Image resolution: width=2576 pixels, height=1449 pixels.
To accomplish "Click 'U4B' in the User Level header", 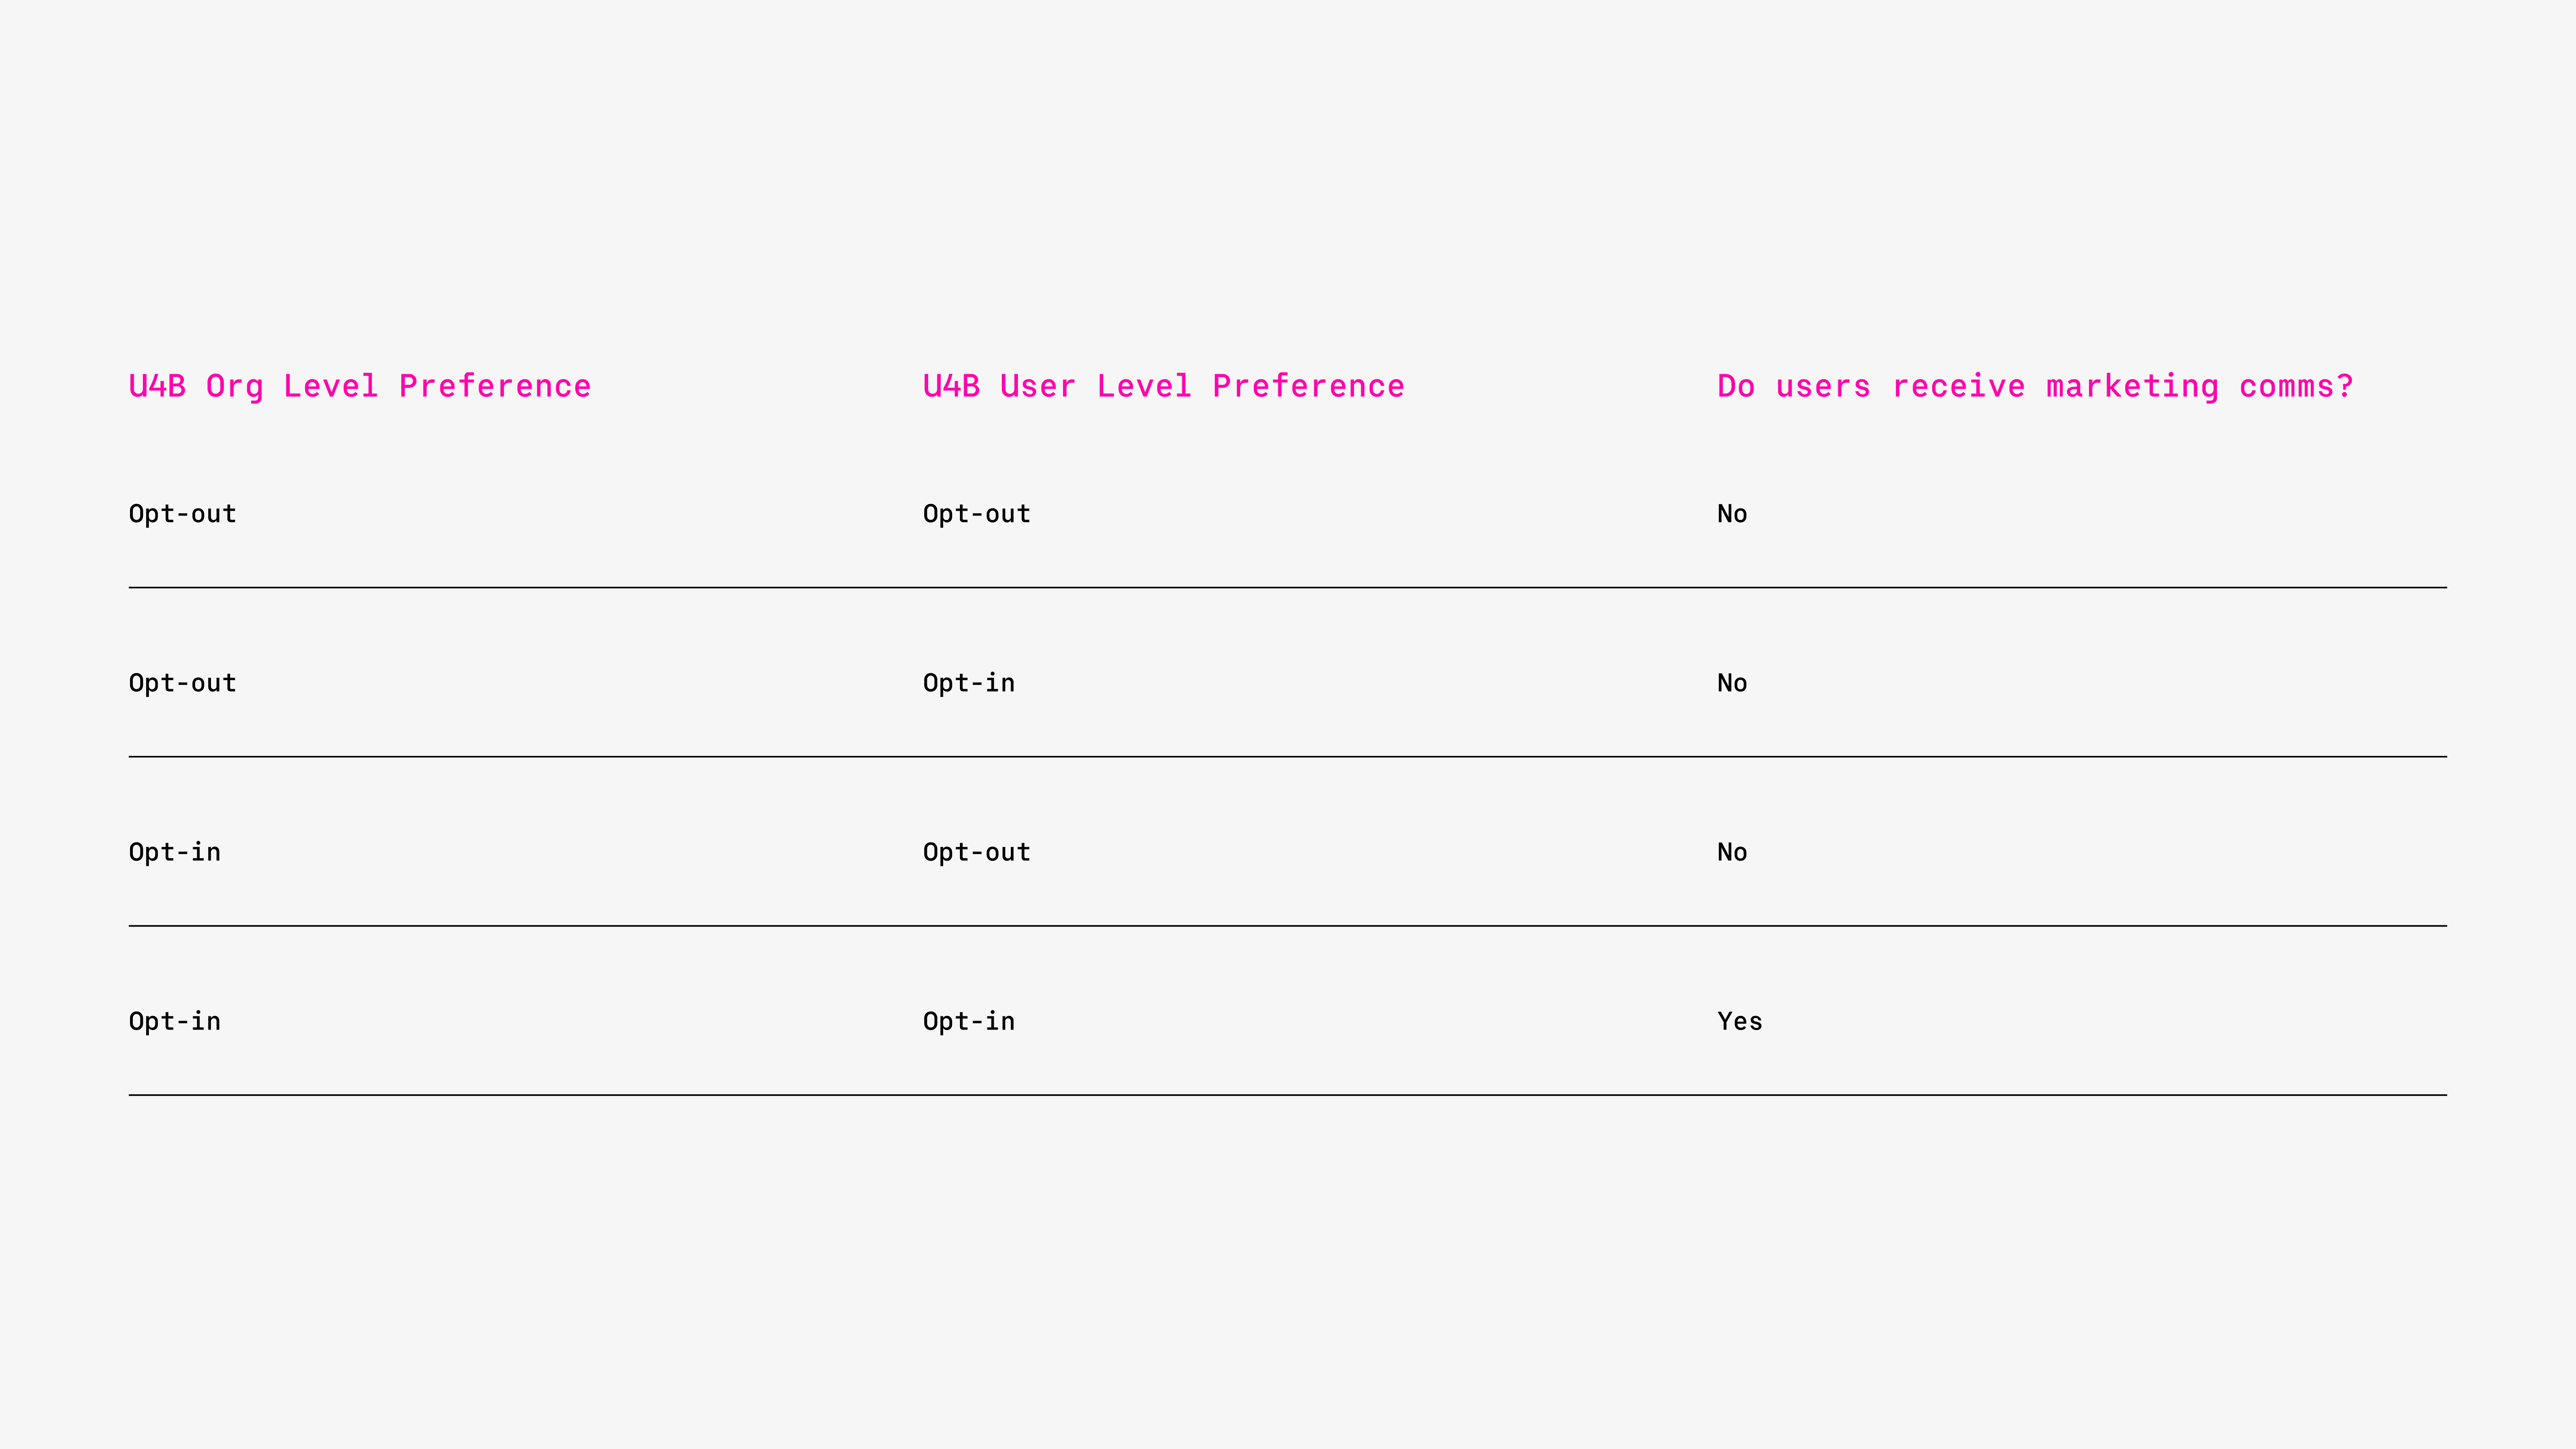I will 952,386.
